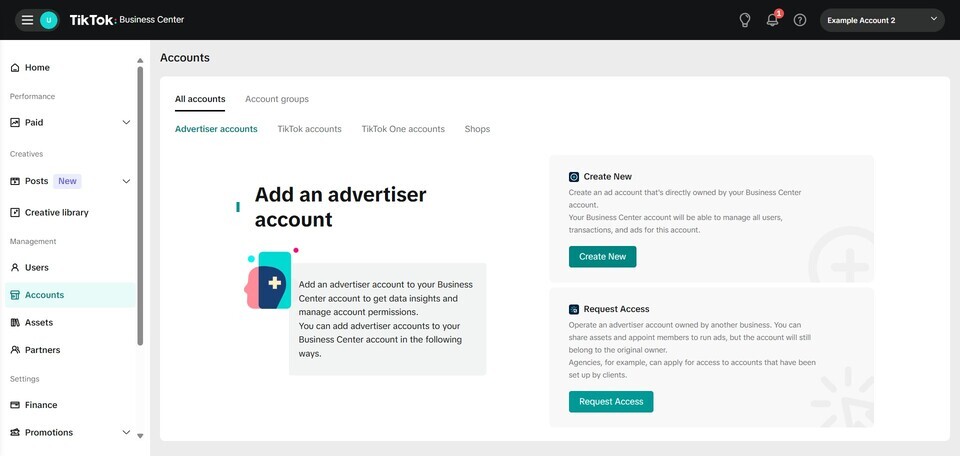Viewport: 960px width, 456px height.
Task: Open the Users management page
Action: (x=37, y=268)
